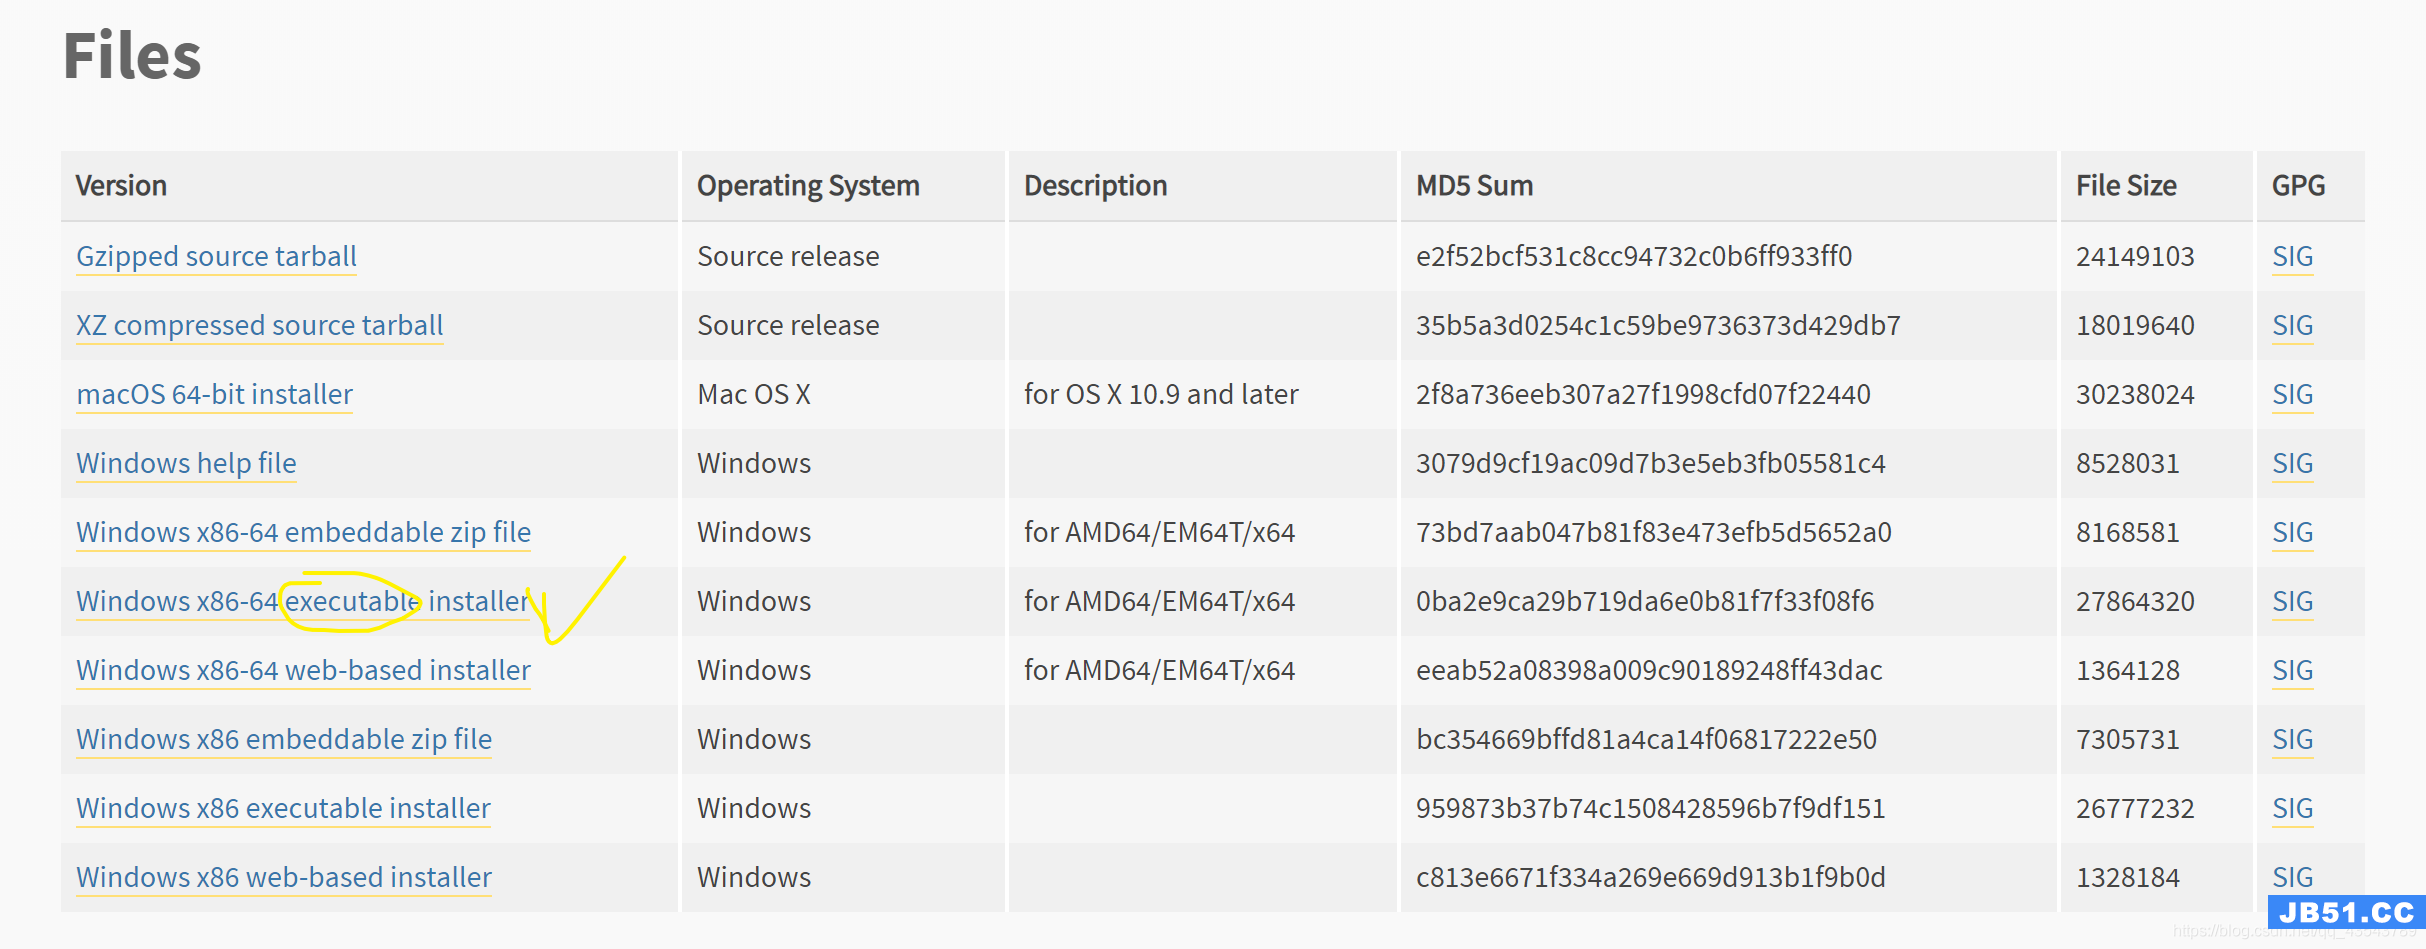This screenshot has width=2426, height=949.
Task: Select MD5 sum bc354669bffd81a4ca14f06817222e50
Action: (1646, 740)
